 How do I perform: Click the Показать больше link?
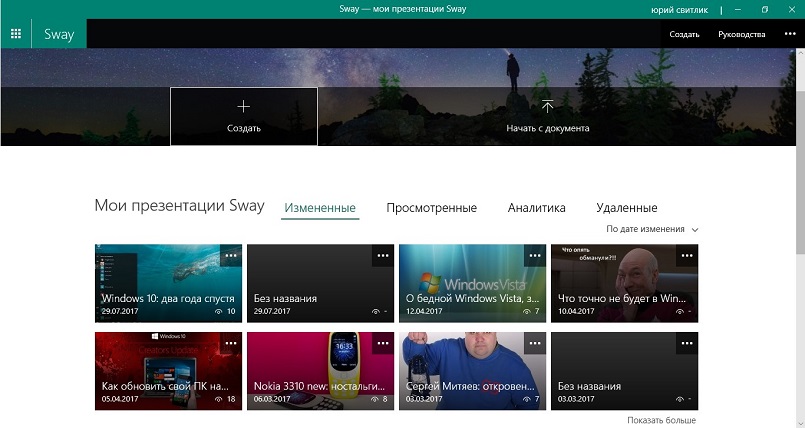click(x=661, y=420)
